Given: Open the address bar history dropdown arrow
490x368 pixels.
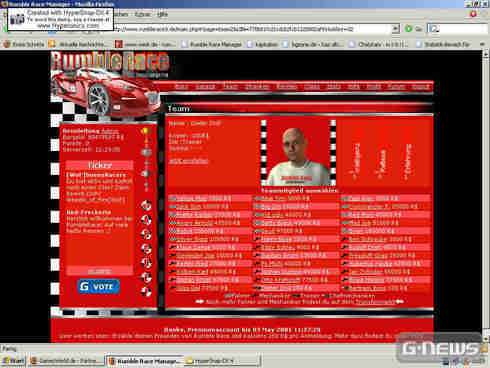Looking at the screenshot, I should click(396, 29).
